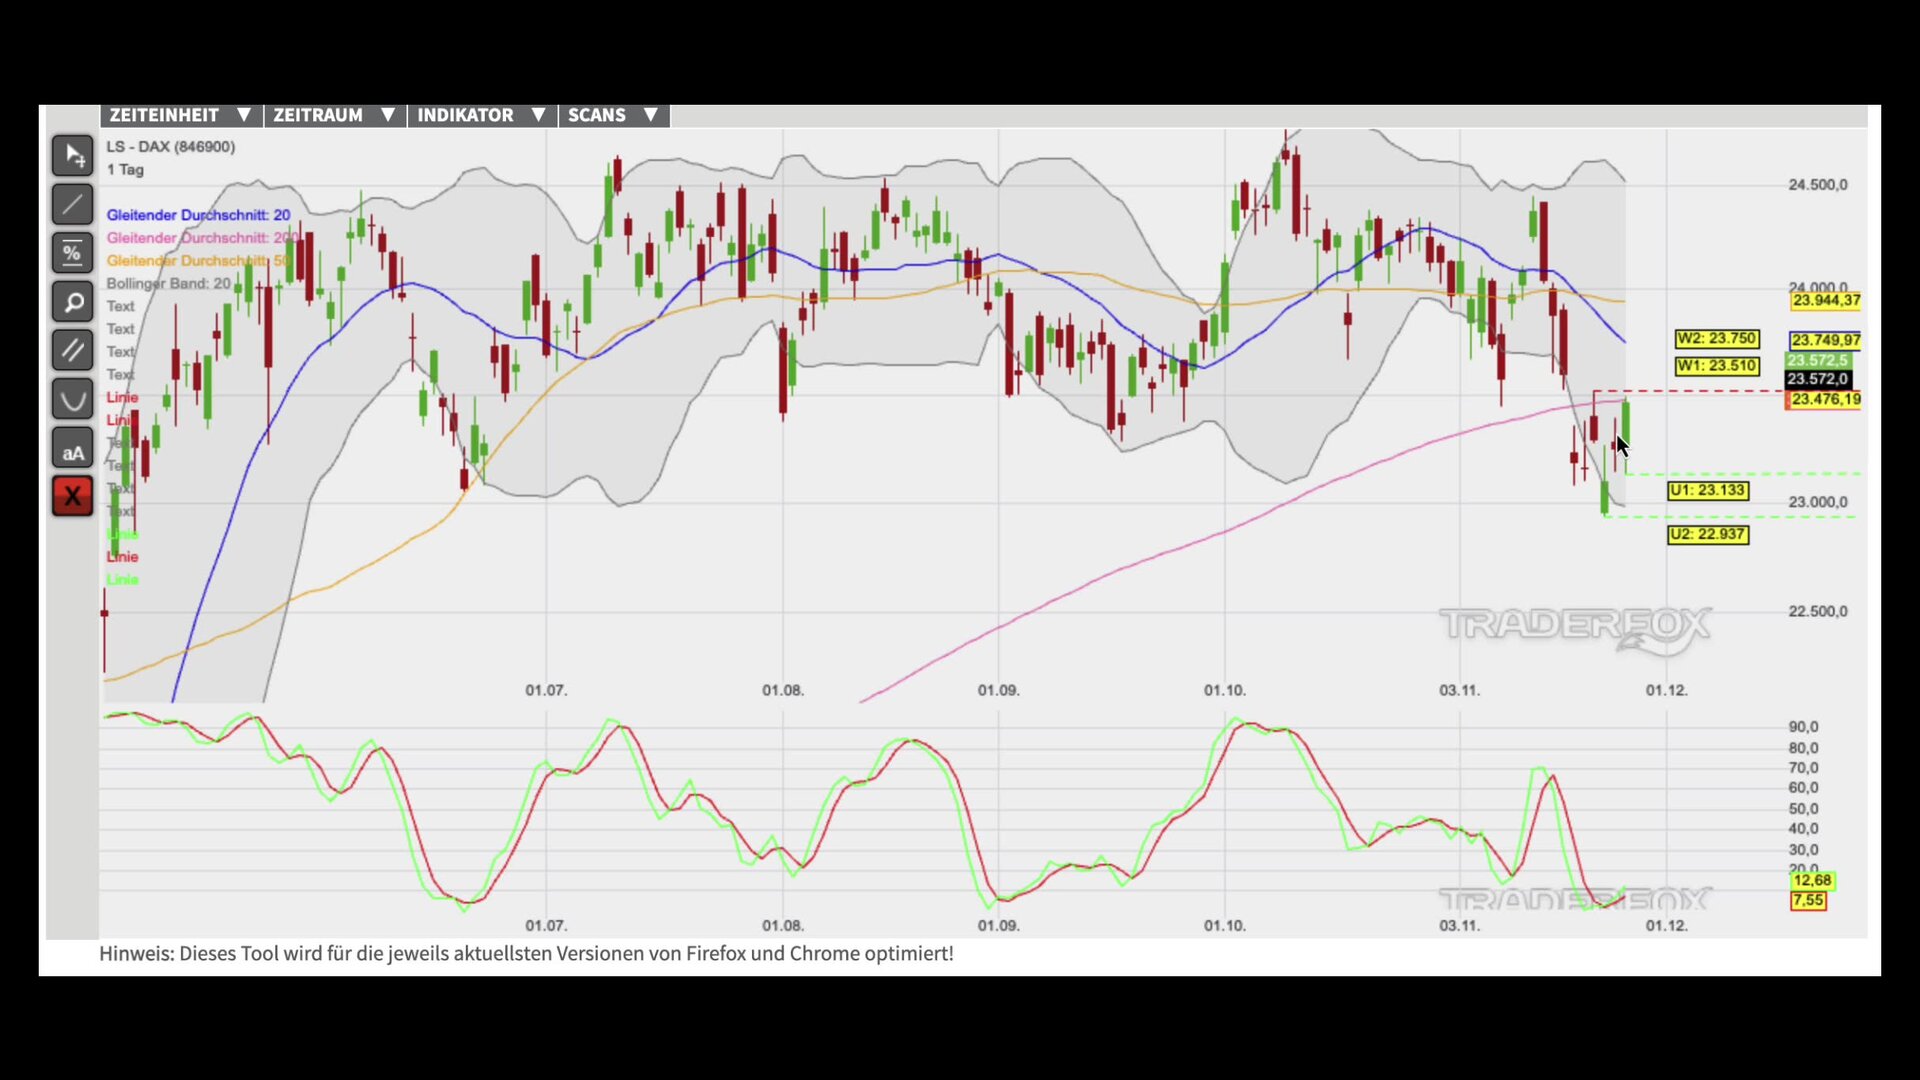Open the ZEITRAUM dropdown menu
Viewport: 1920px width, 1080px height.
334,115
